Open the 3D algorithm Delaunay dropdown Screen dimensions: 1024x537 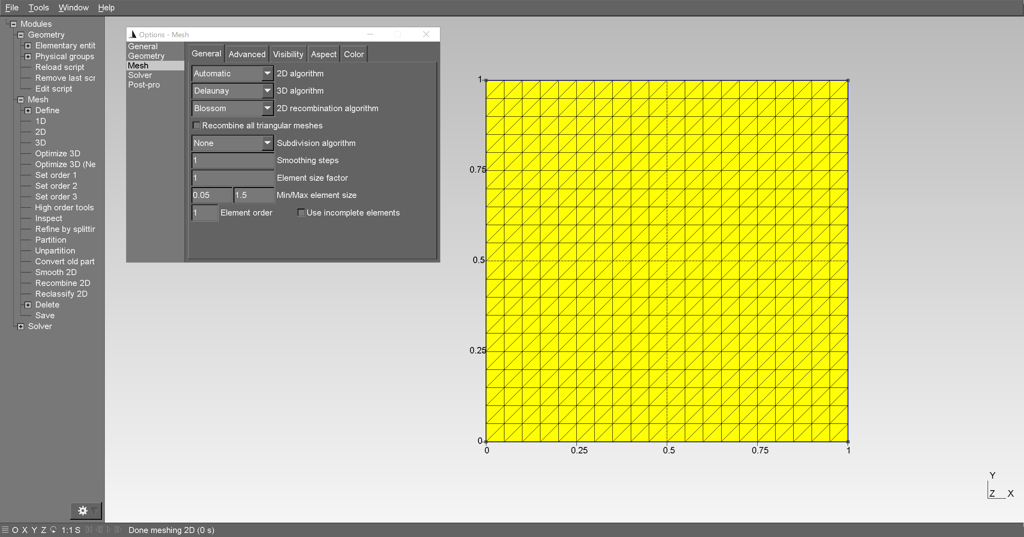click(x=232, y=91)
